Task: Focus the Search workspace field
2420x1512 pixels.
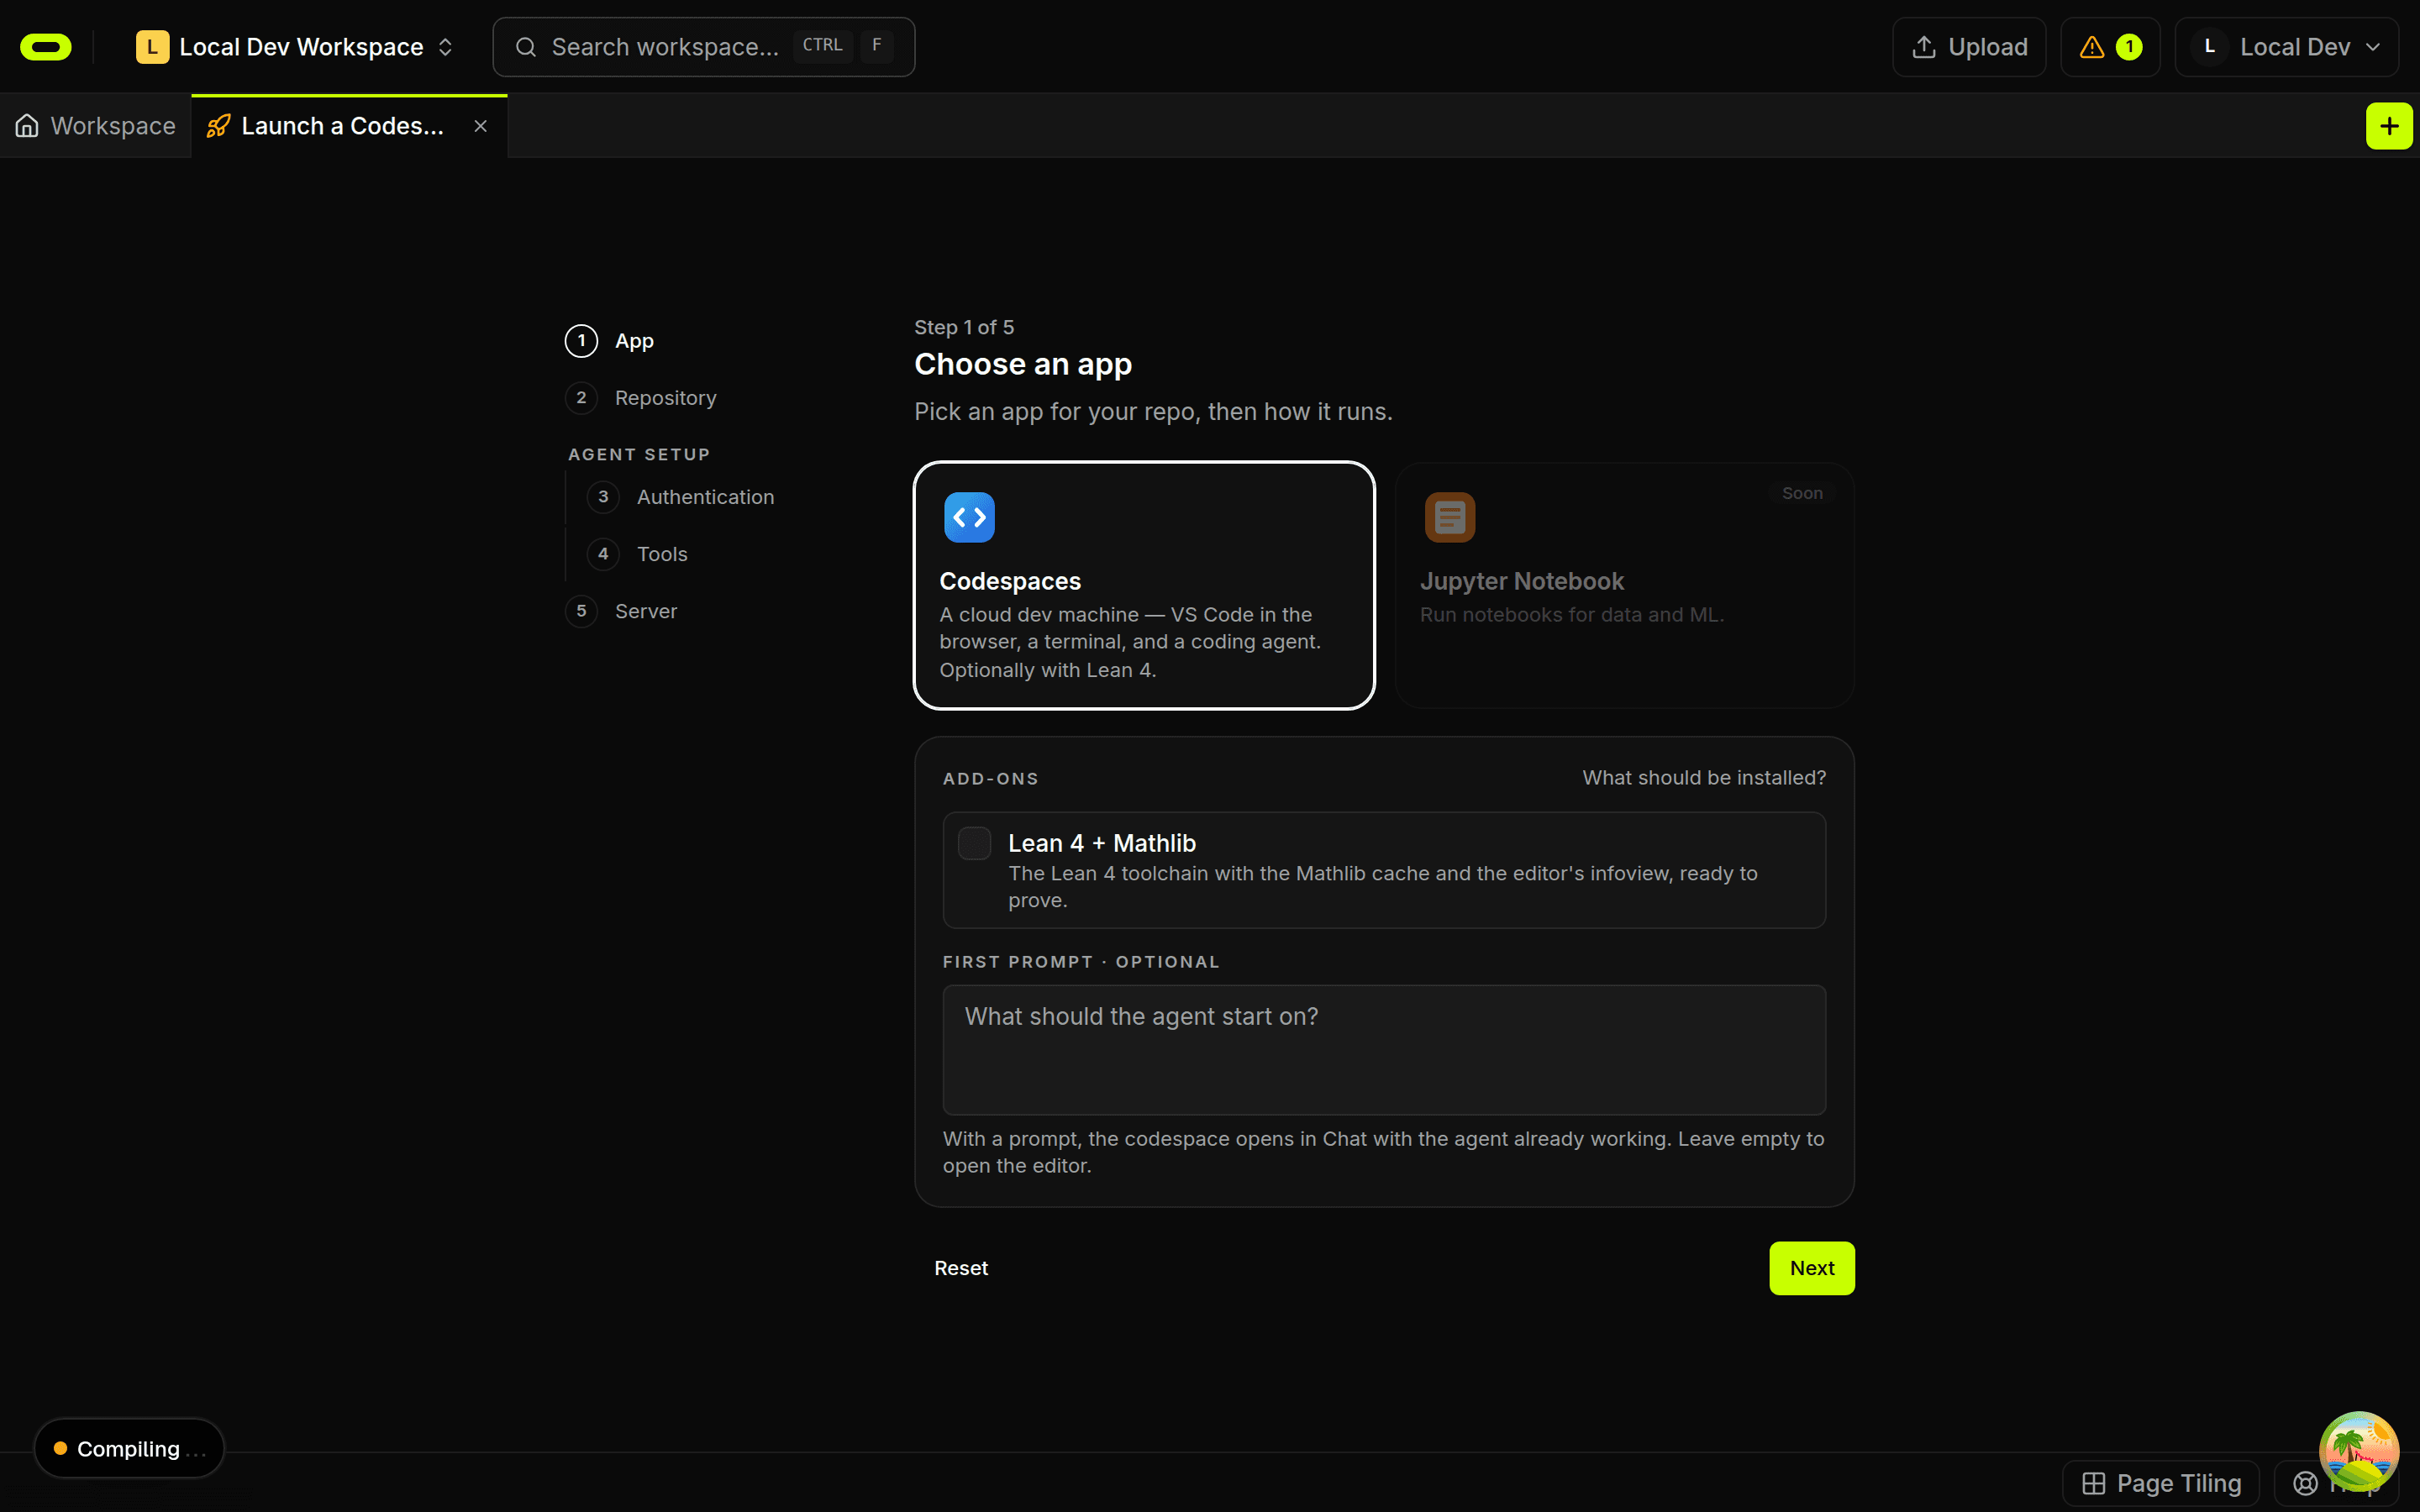Action: coord(703,47)
